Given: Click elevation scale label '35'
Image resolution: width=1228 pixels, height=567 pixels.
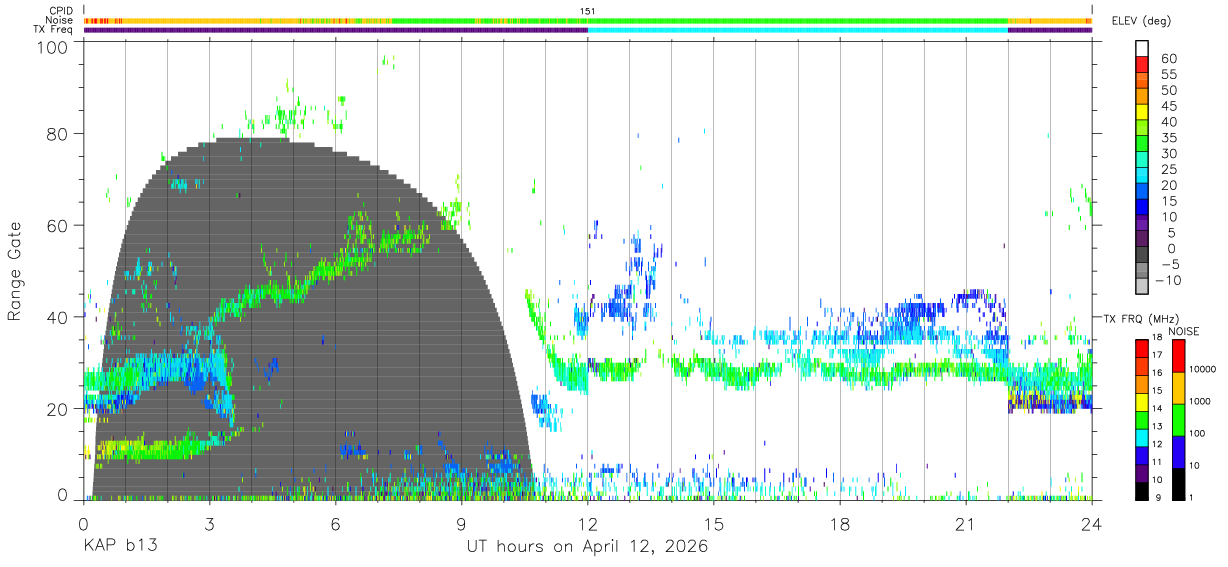Looking at the screenshot, I should [x=1169, y=138].
